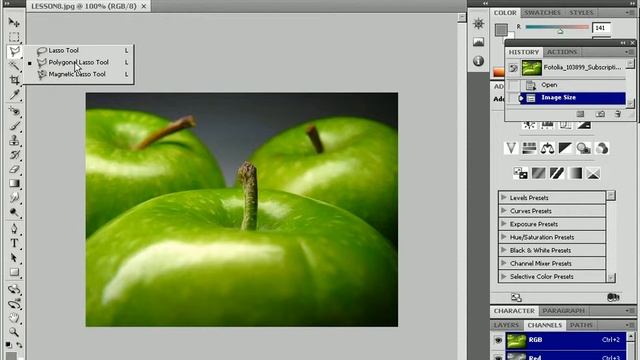The width and height of the screenshot is (640, 360).
Task: Select the History Brush tool
Action: coord(14,155)
